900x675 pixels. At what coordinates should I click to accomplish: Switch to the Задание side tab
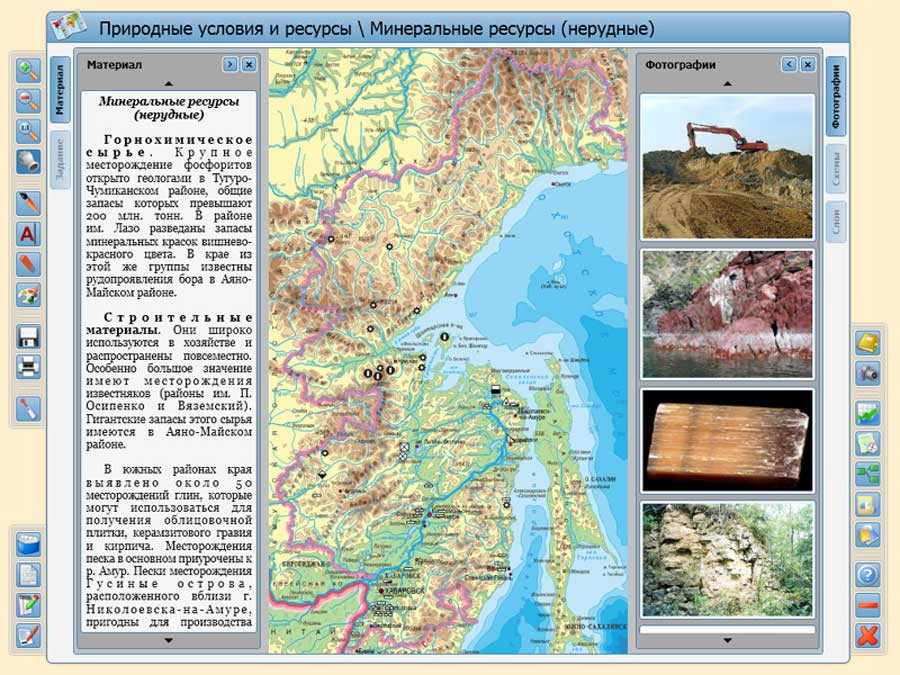60,159
